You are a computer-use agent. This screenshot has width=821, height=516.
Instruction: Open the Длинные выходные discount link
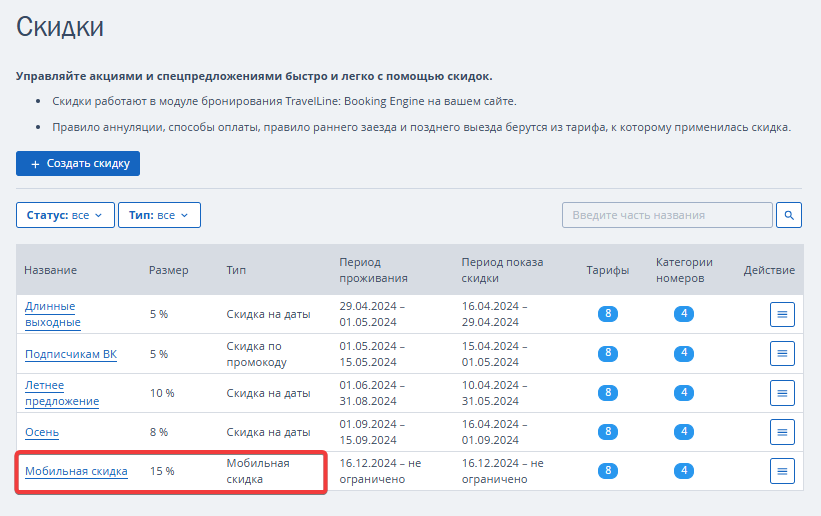[x=53, y=314]
